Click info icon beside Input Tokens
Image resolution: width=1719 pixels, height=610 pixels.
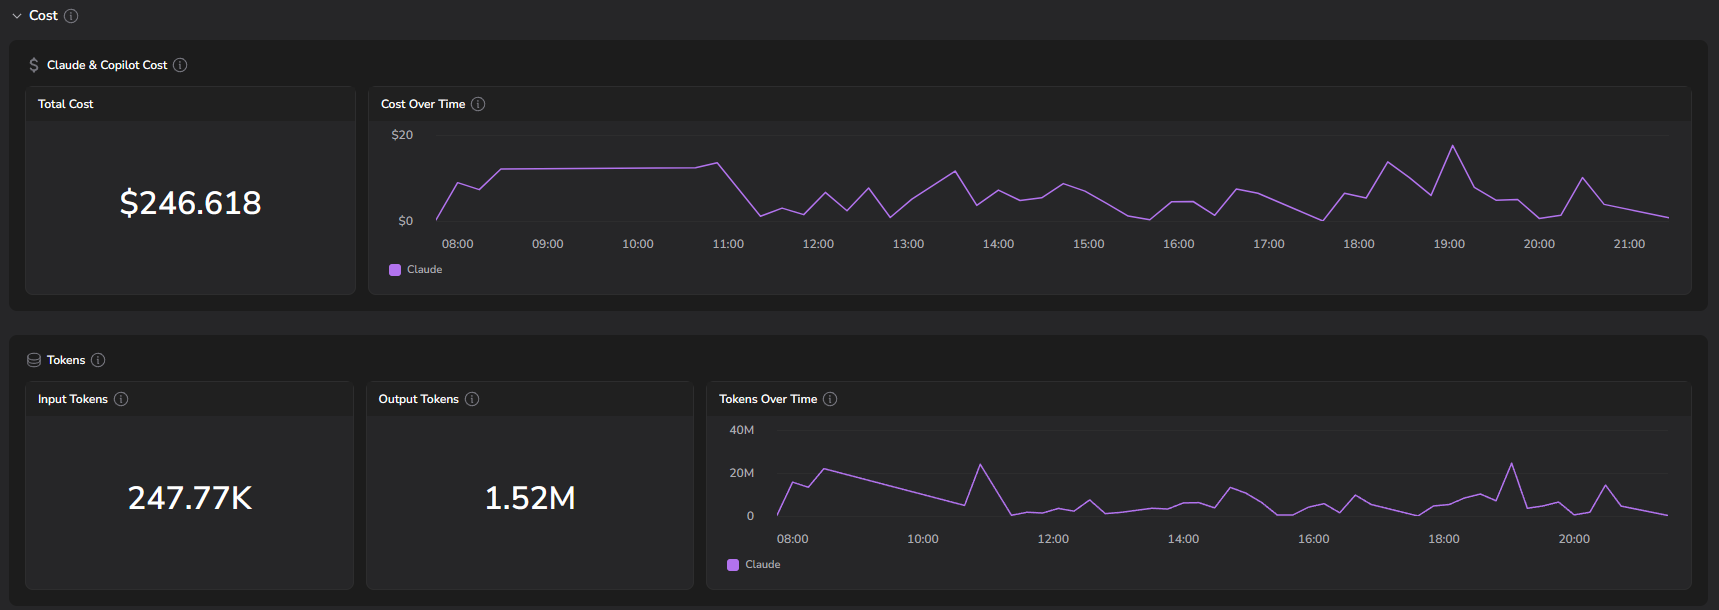[121, 399]
